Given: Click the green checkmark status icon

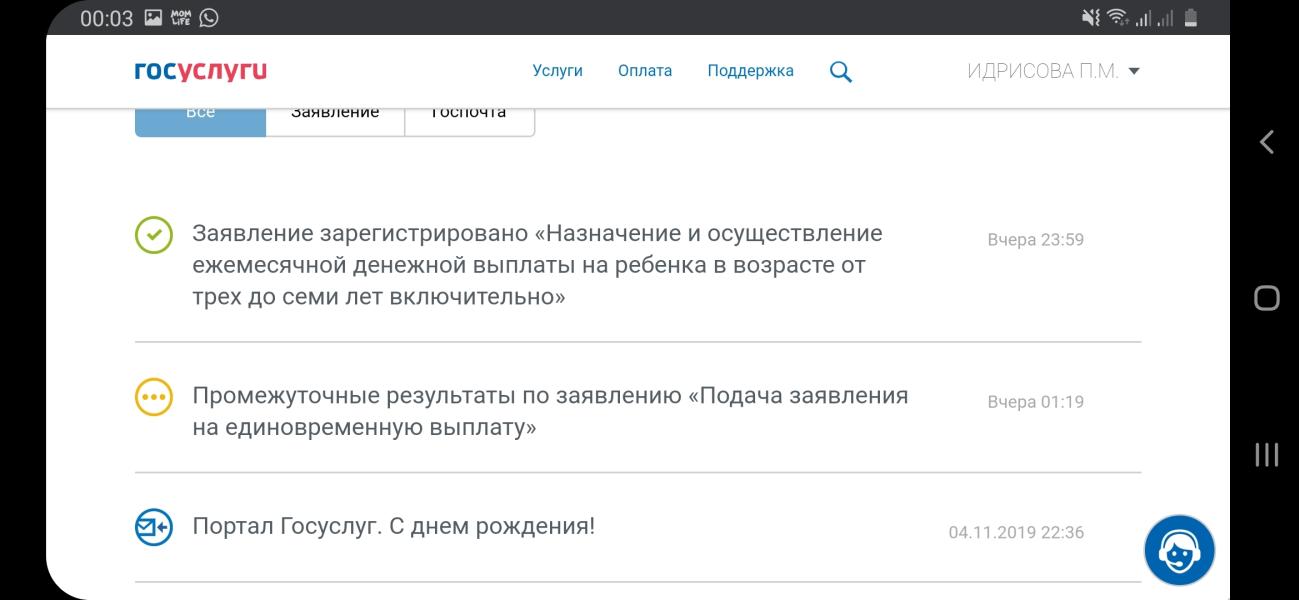Looking at the screenshot, I should (154, 235).
